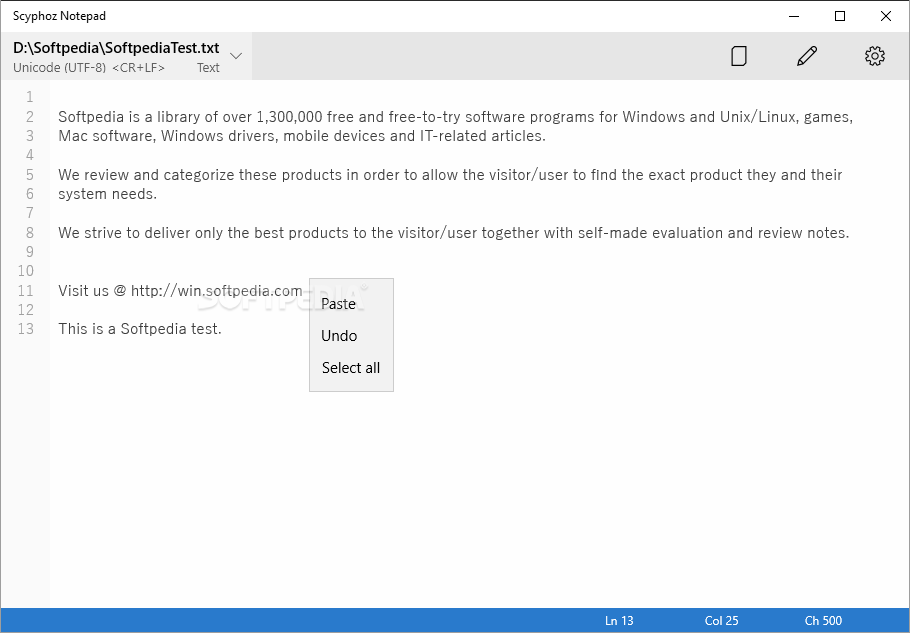Expand the file info dropdown chevron
The image size is (910, 633).
pyautogui.click(x=236, y=56)
